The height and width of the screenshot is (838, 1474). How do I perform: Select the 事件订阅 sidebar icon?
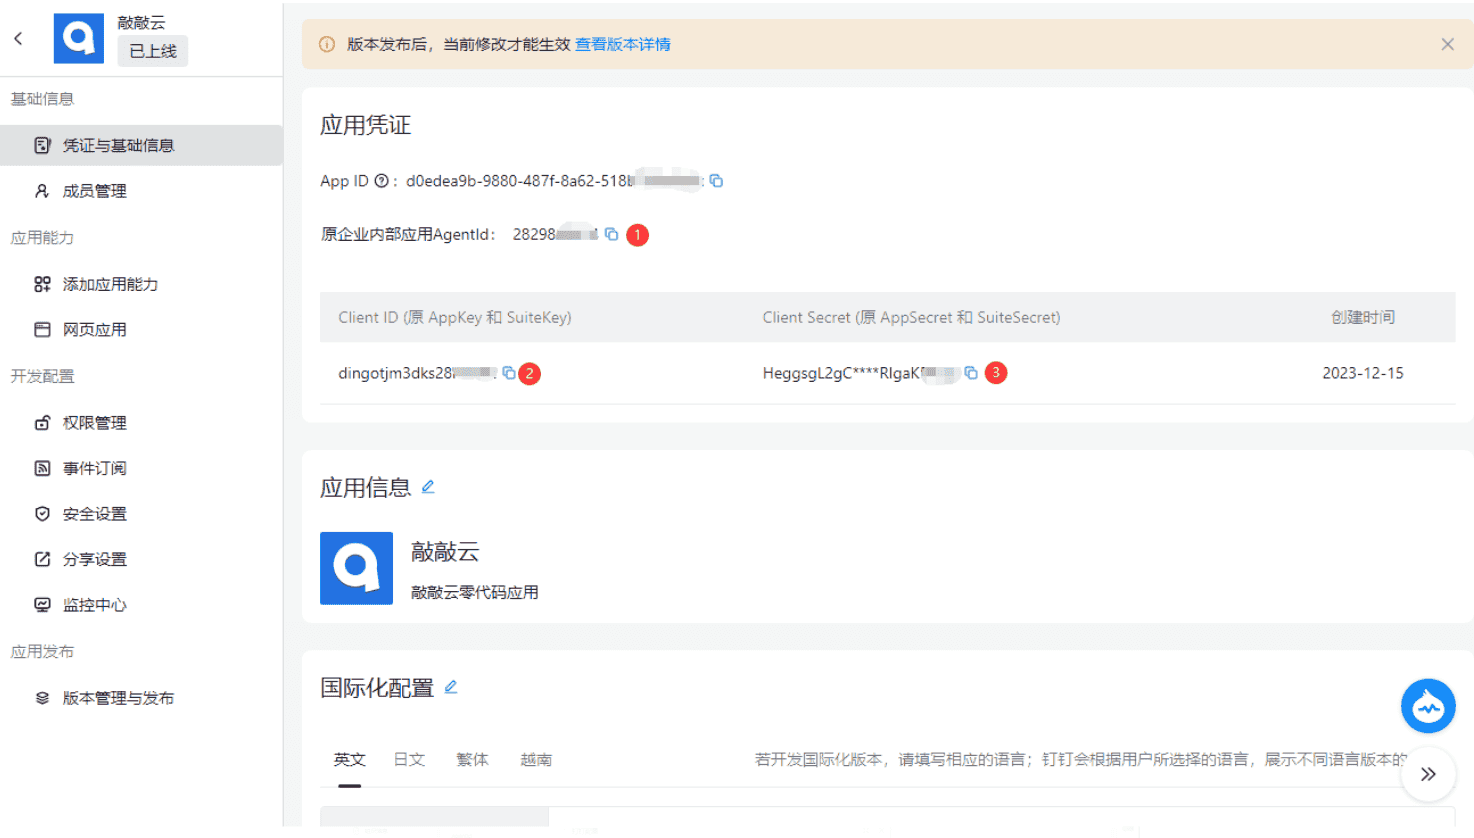41,467
